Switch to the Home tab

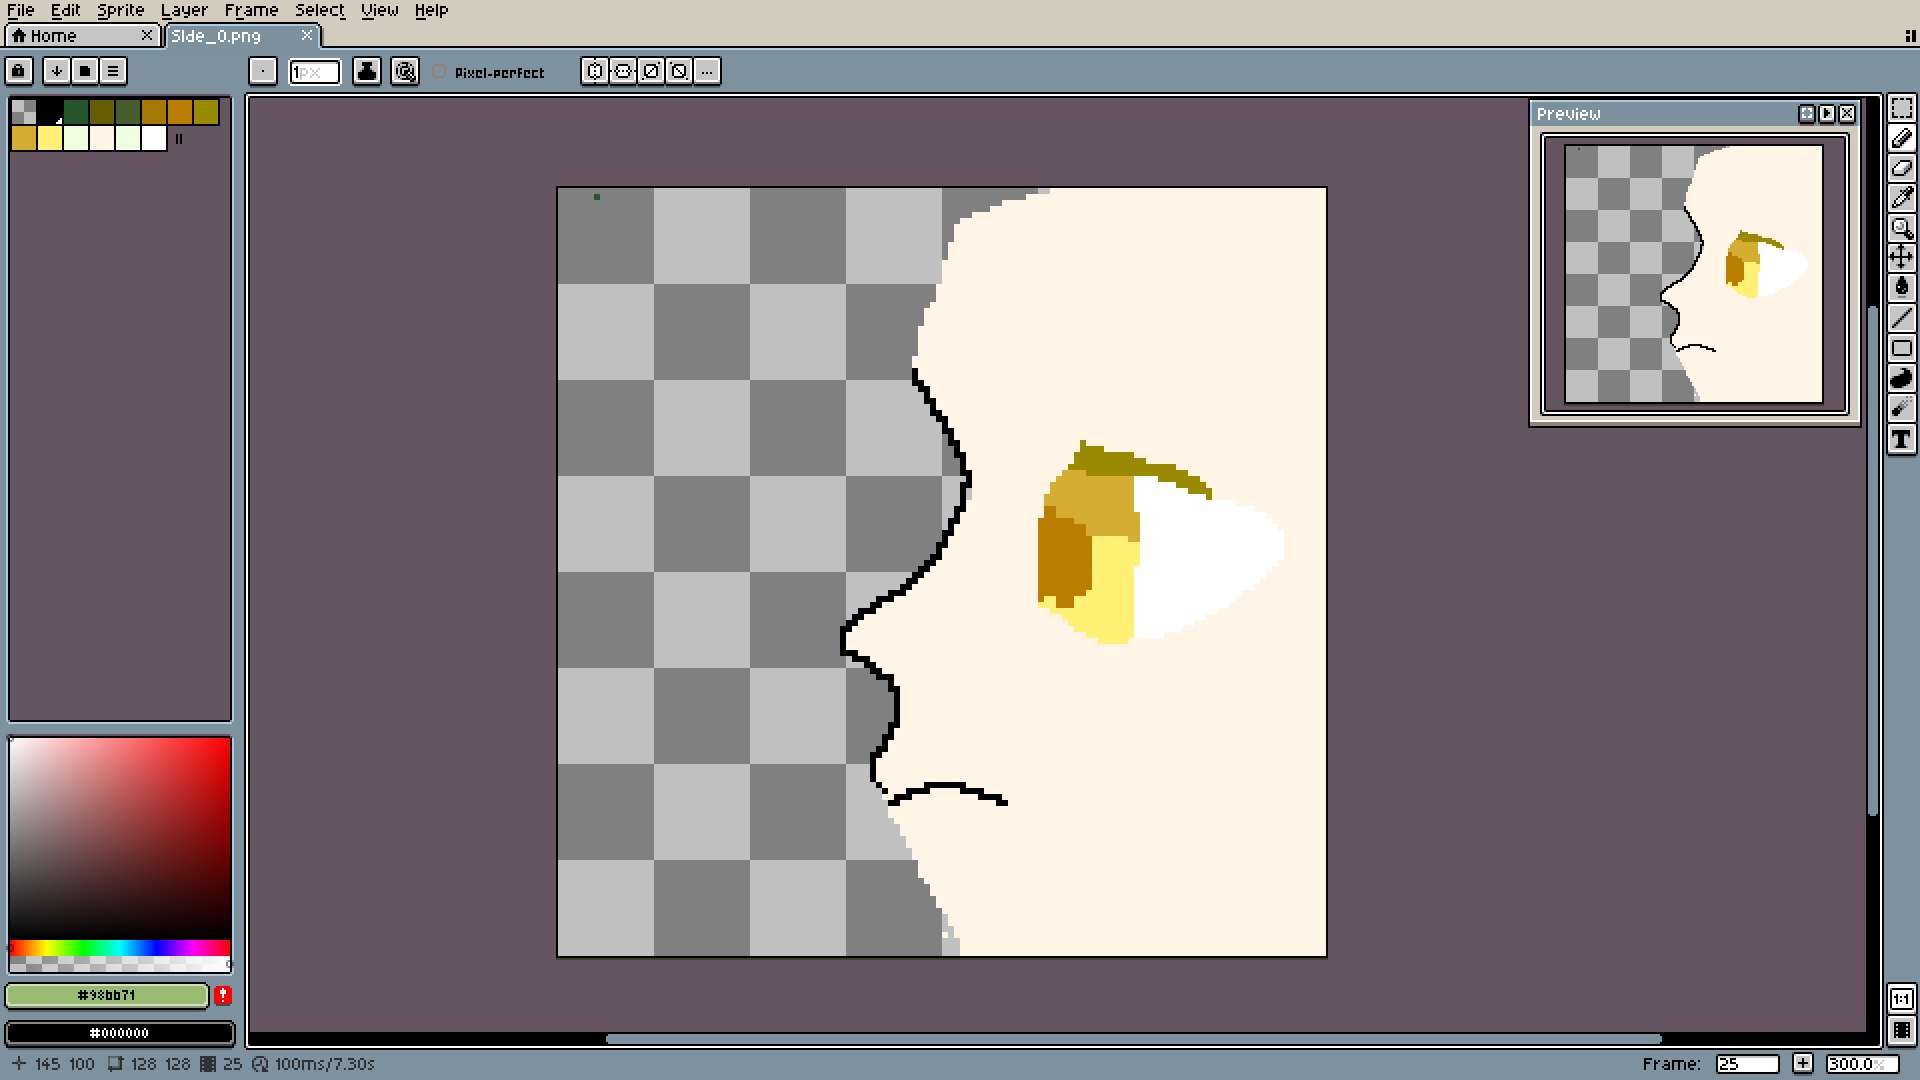[x=52, y=36]
